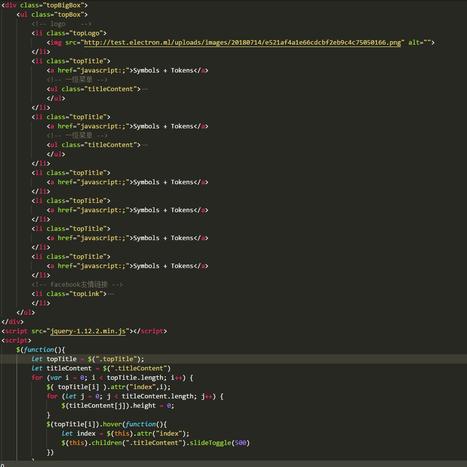Place cursor on the div class="topBigBox" line
The width and height of the screenshot is (467, 467).
point(44,5)
